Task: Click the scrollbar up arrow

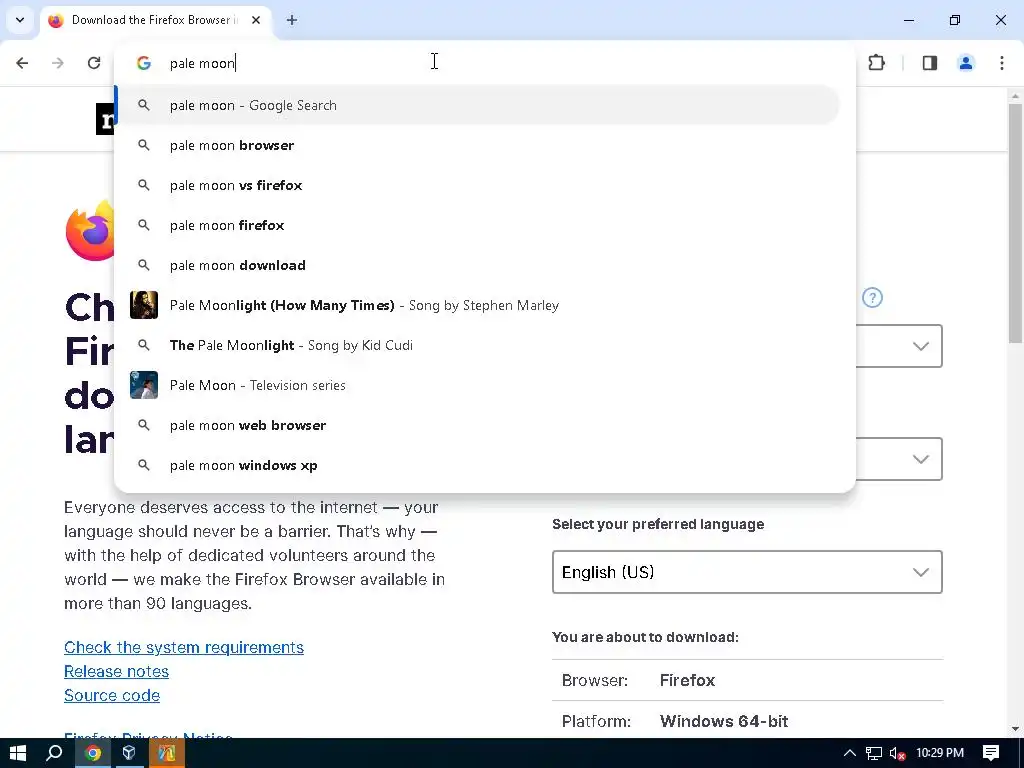Action: 1015,96
